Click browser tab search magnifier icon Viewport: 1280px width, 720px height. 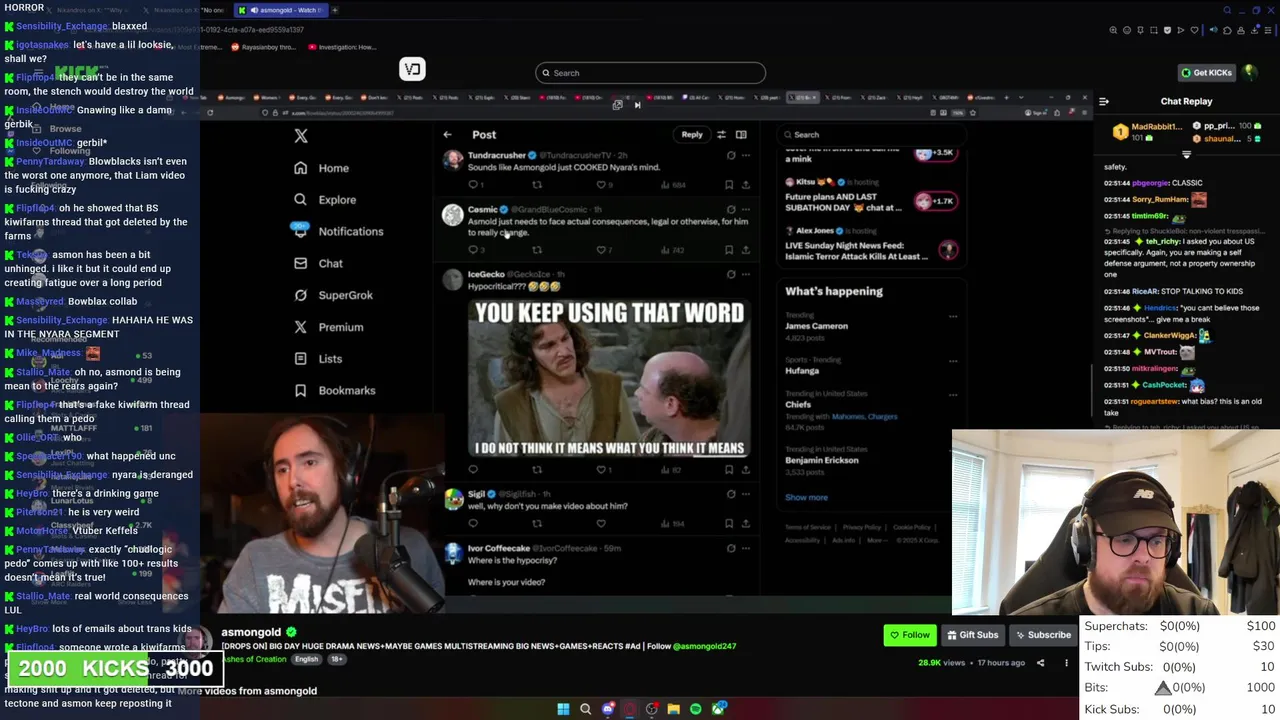pos(1227,10)
